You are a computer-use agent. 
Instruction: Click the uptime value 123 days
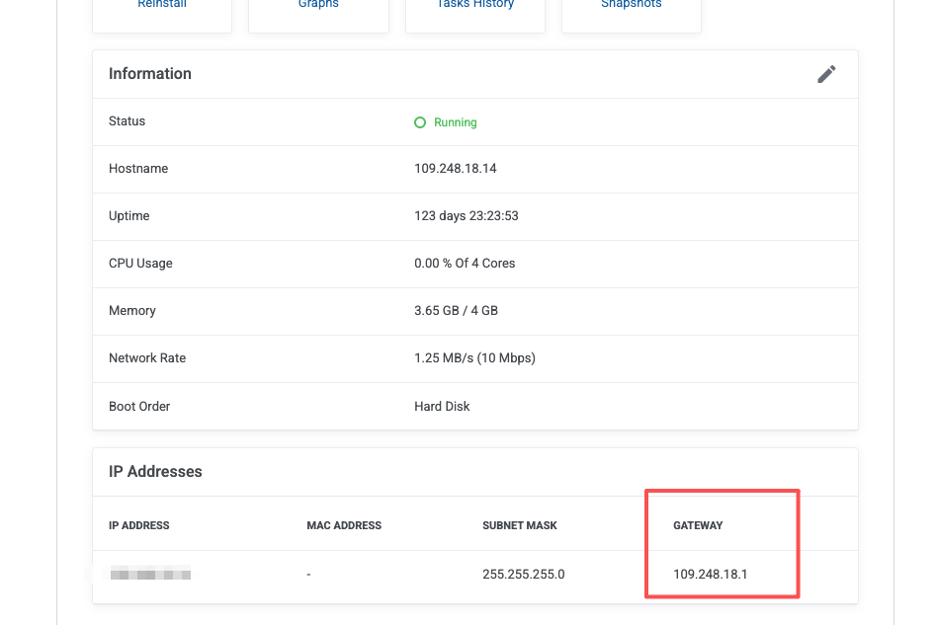point(466,216)
